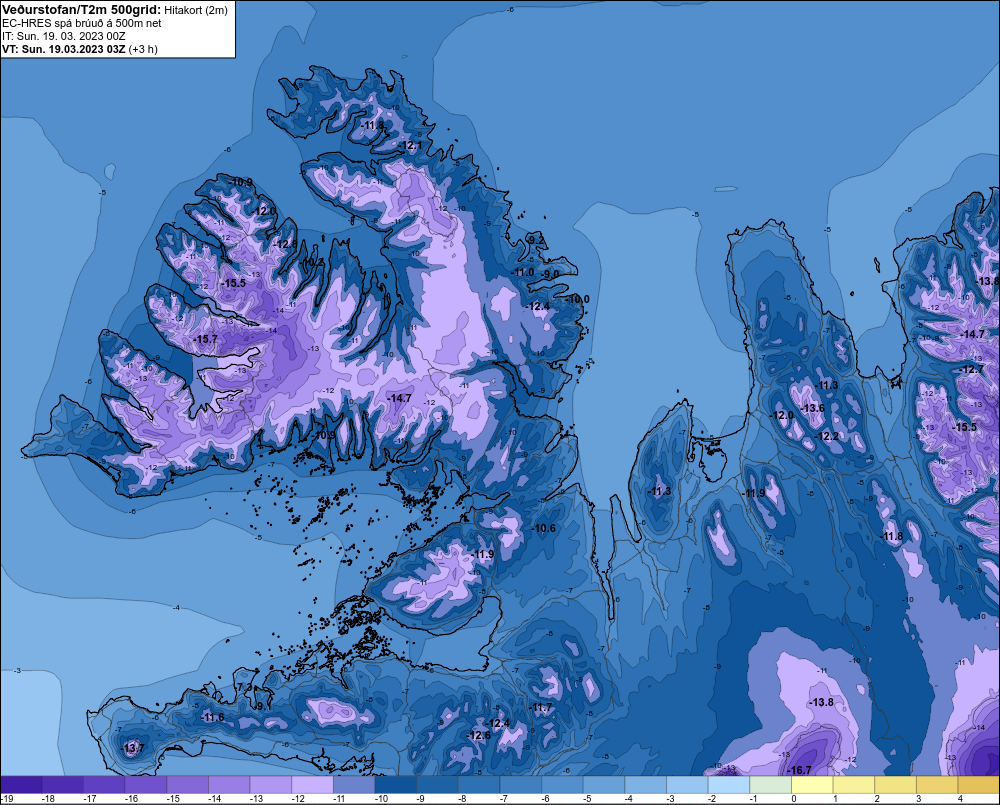This screenshot has height=805, width=1000.
Task: Pick the legend swatch between -5 and -4
Action: tap(603, 785)
